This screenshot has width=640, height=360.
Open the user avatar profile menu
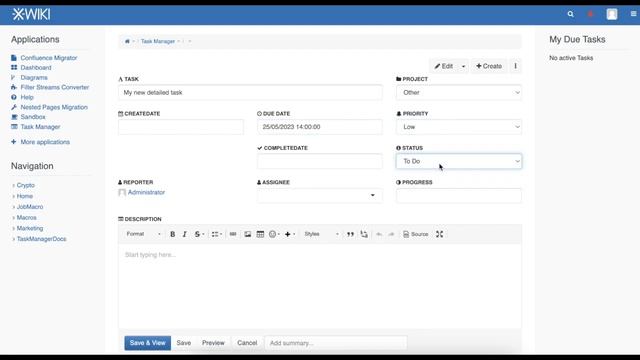612,14
